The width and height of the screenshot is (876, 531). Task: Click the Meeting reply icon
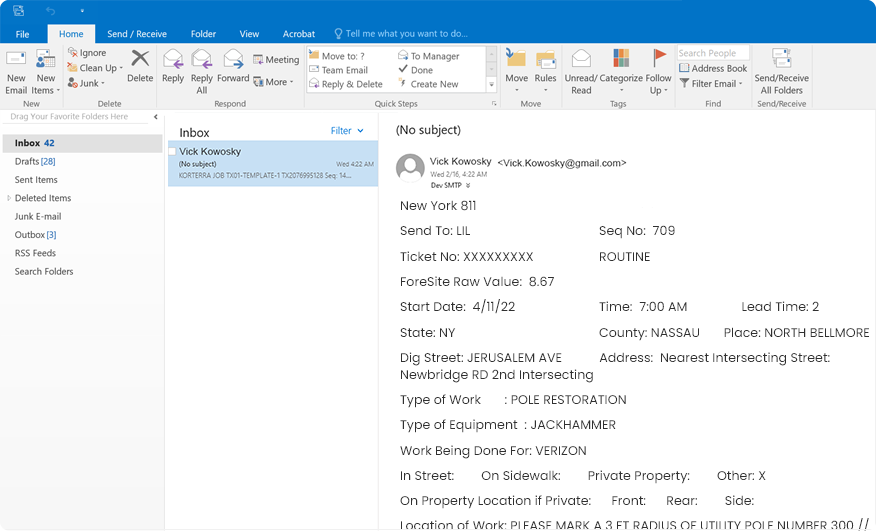pos(258,59)
